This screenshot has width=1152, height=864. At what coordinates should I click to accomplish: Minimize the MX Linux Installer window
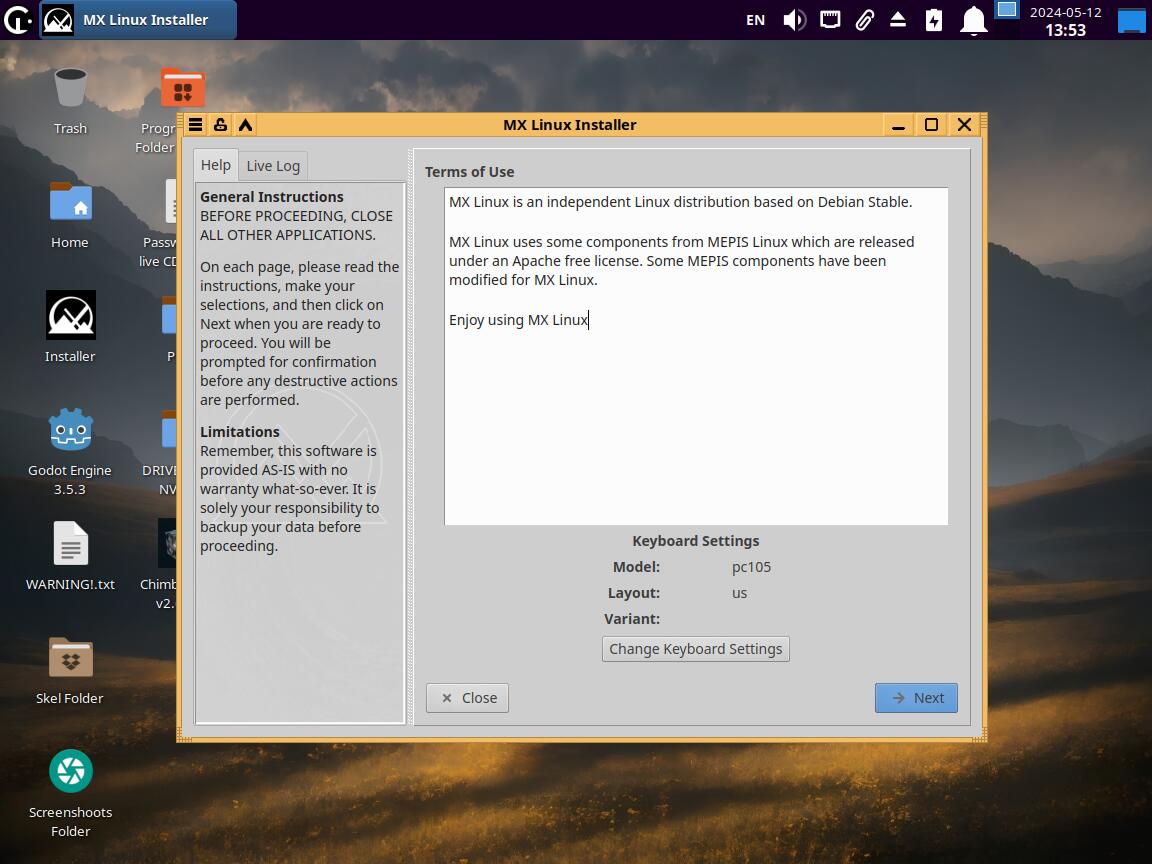898,125
